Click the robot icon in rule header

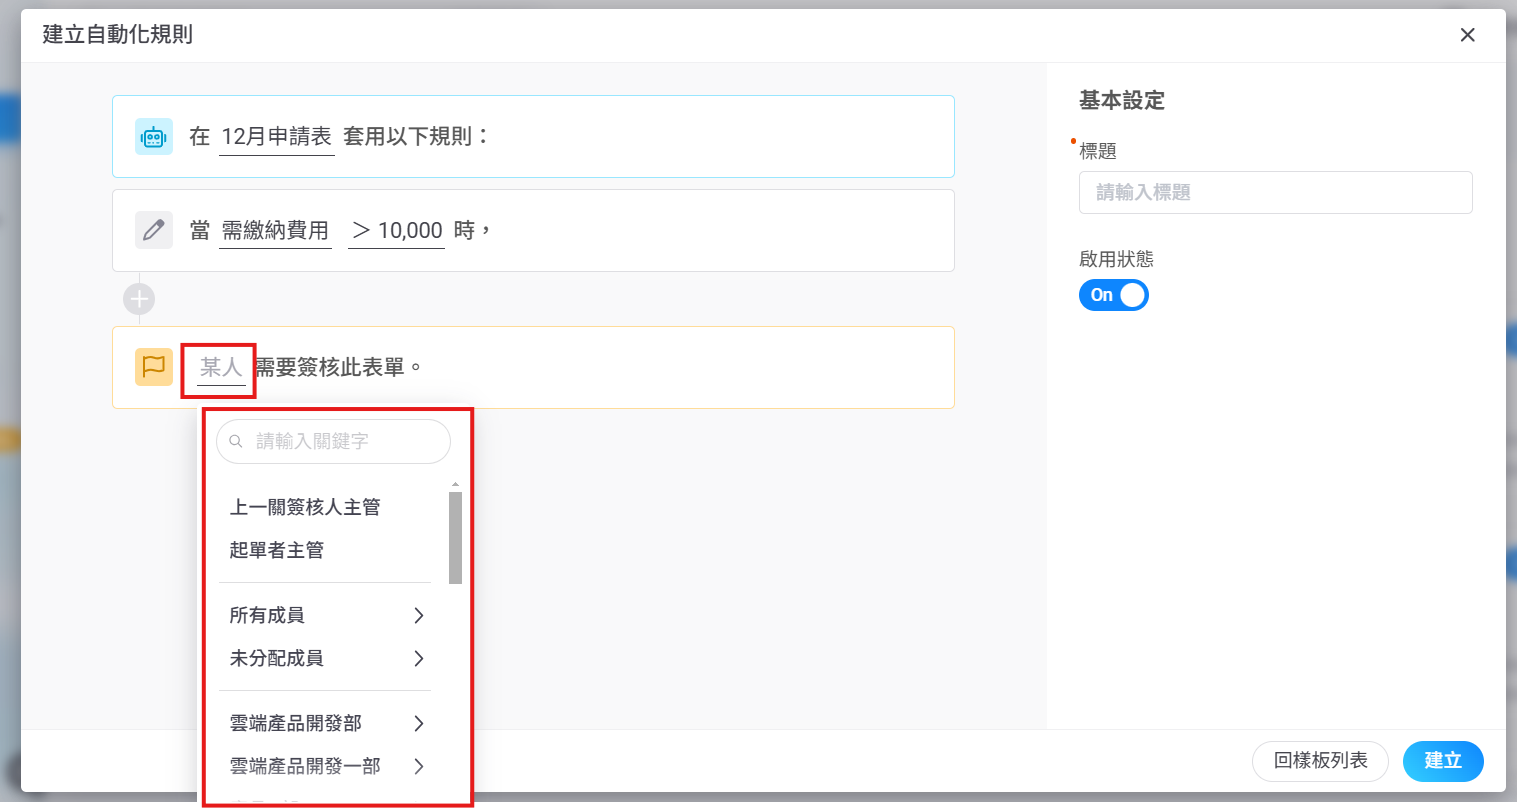[153, 136]
